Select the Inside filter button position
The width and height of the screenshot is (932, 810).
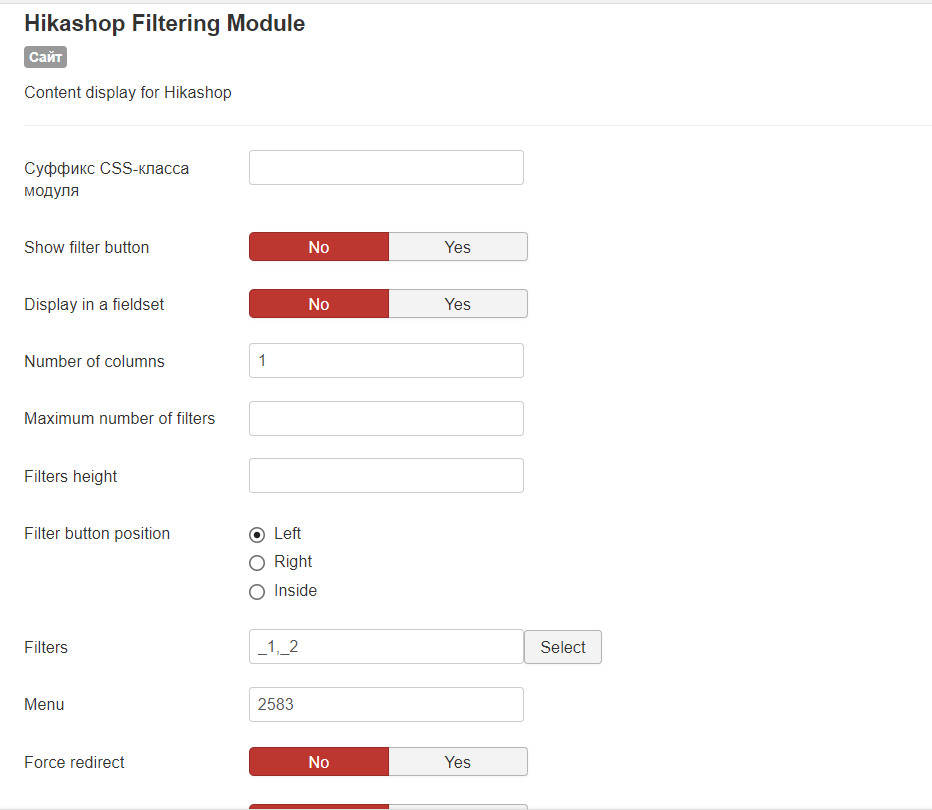257,592
